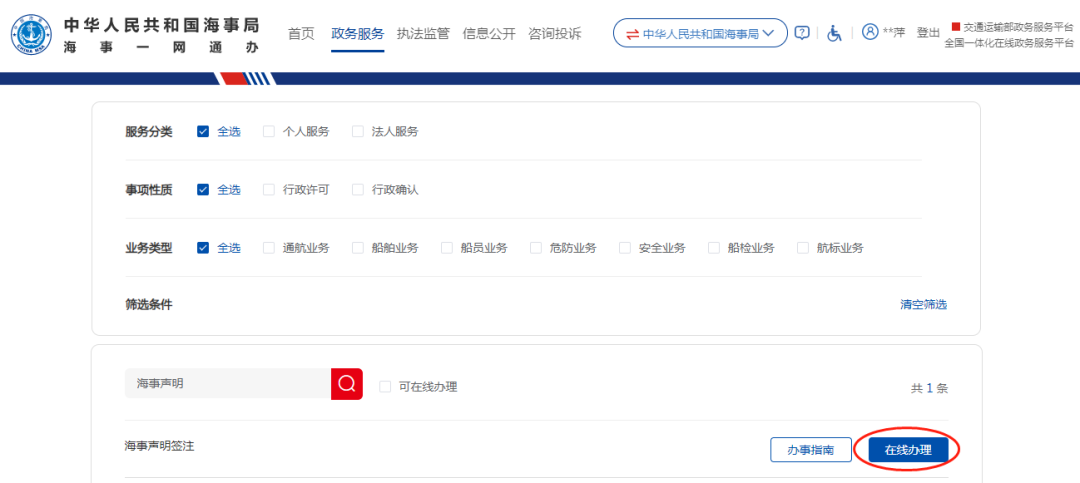
Task: Open 执法监管 nav item
Action: [x=423, y=34]
